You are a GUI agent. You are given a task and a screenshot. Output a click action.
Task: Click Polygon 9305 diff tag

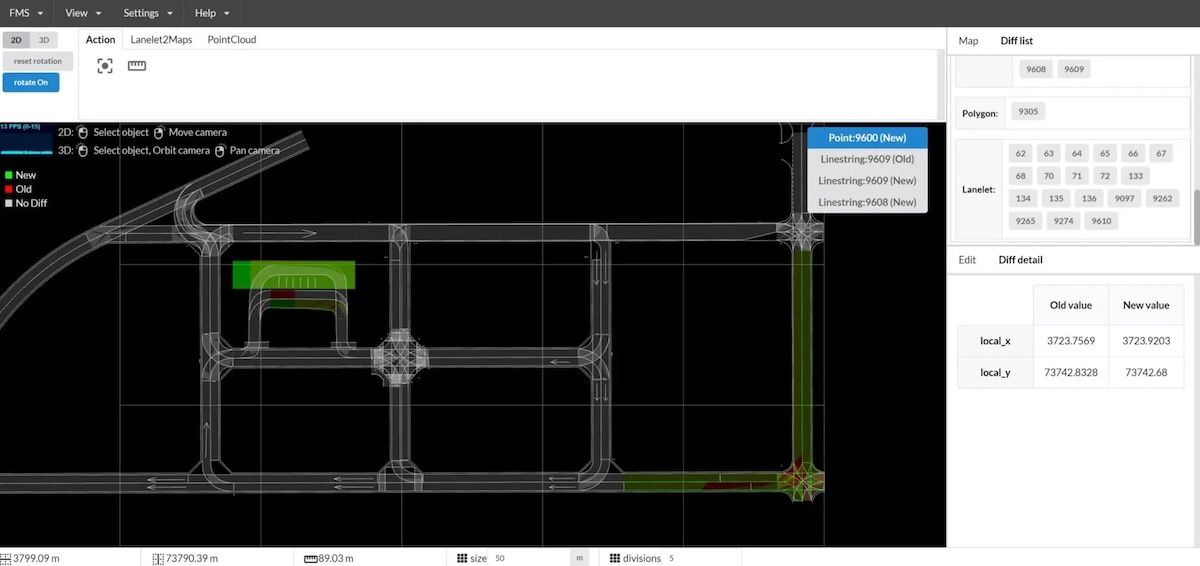[1028, 113]
